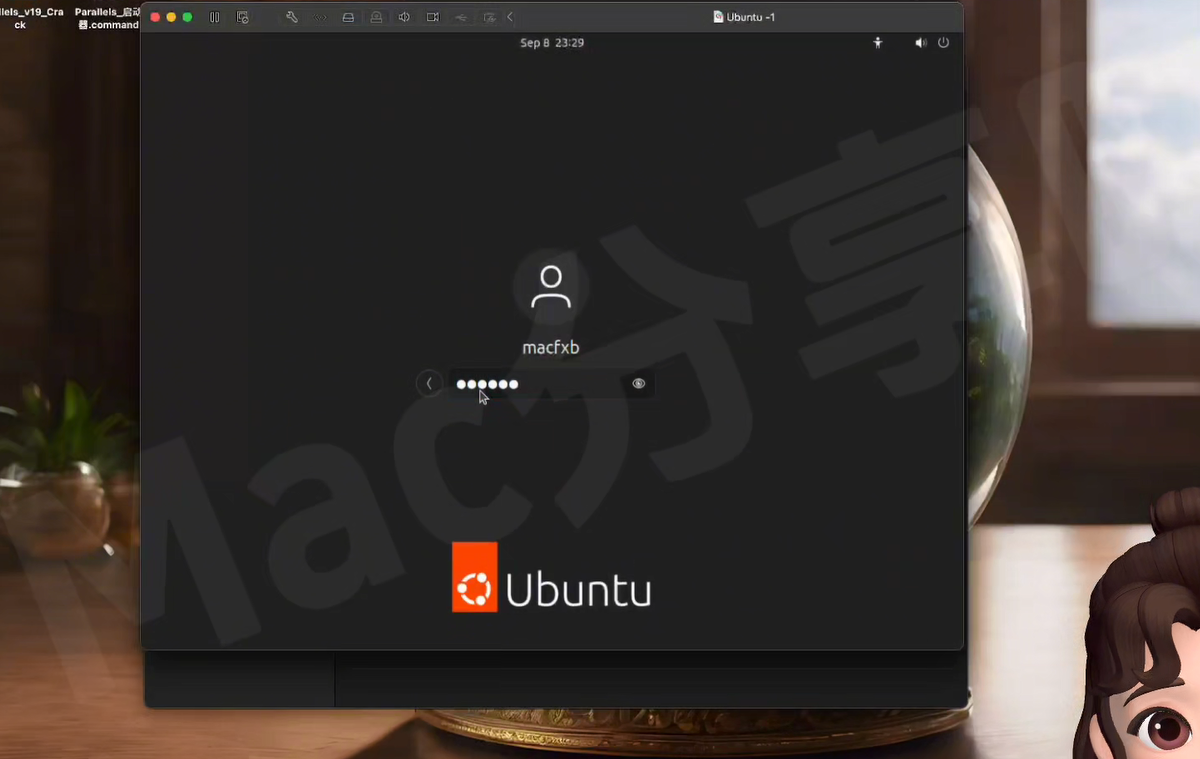Open the Ubuntu accessibility menu

(x=878, y=43)
